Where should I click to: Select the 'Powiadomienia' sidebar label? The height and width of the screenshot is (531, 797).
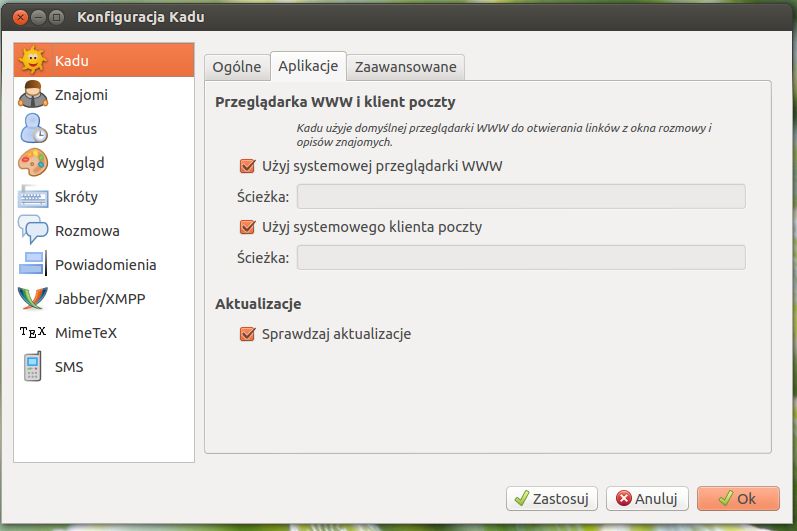point(106,265)
